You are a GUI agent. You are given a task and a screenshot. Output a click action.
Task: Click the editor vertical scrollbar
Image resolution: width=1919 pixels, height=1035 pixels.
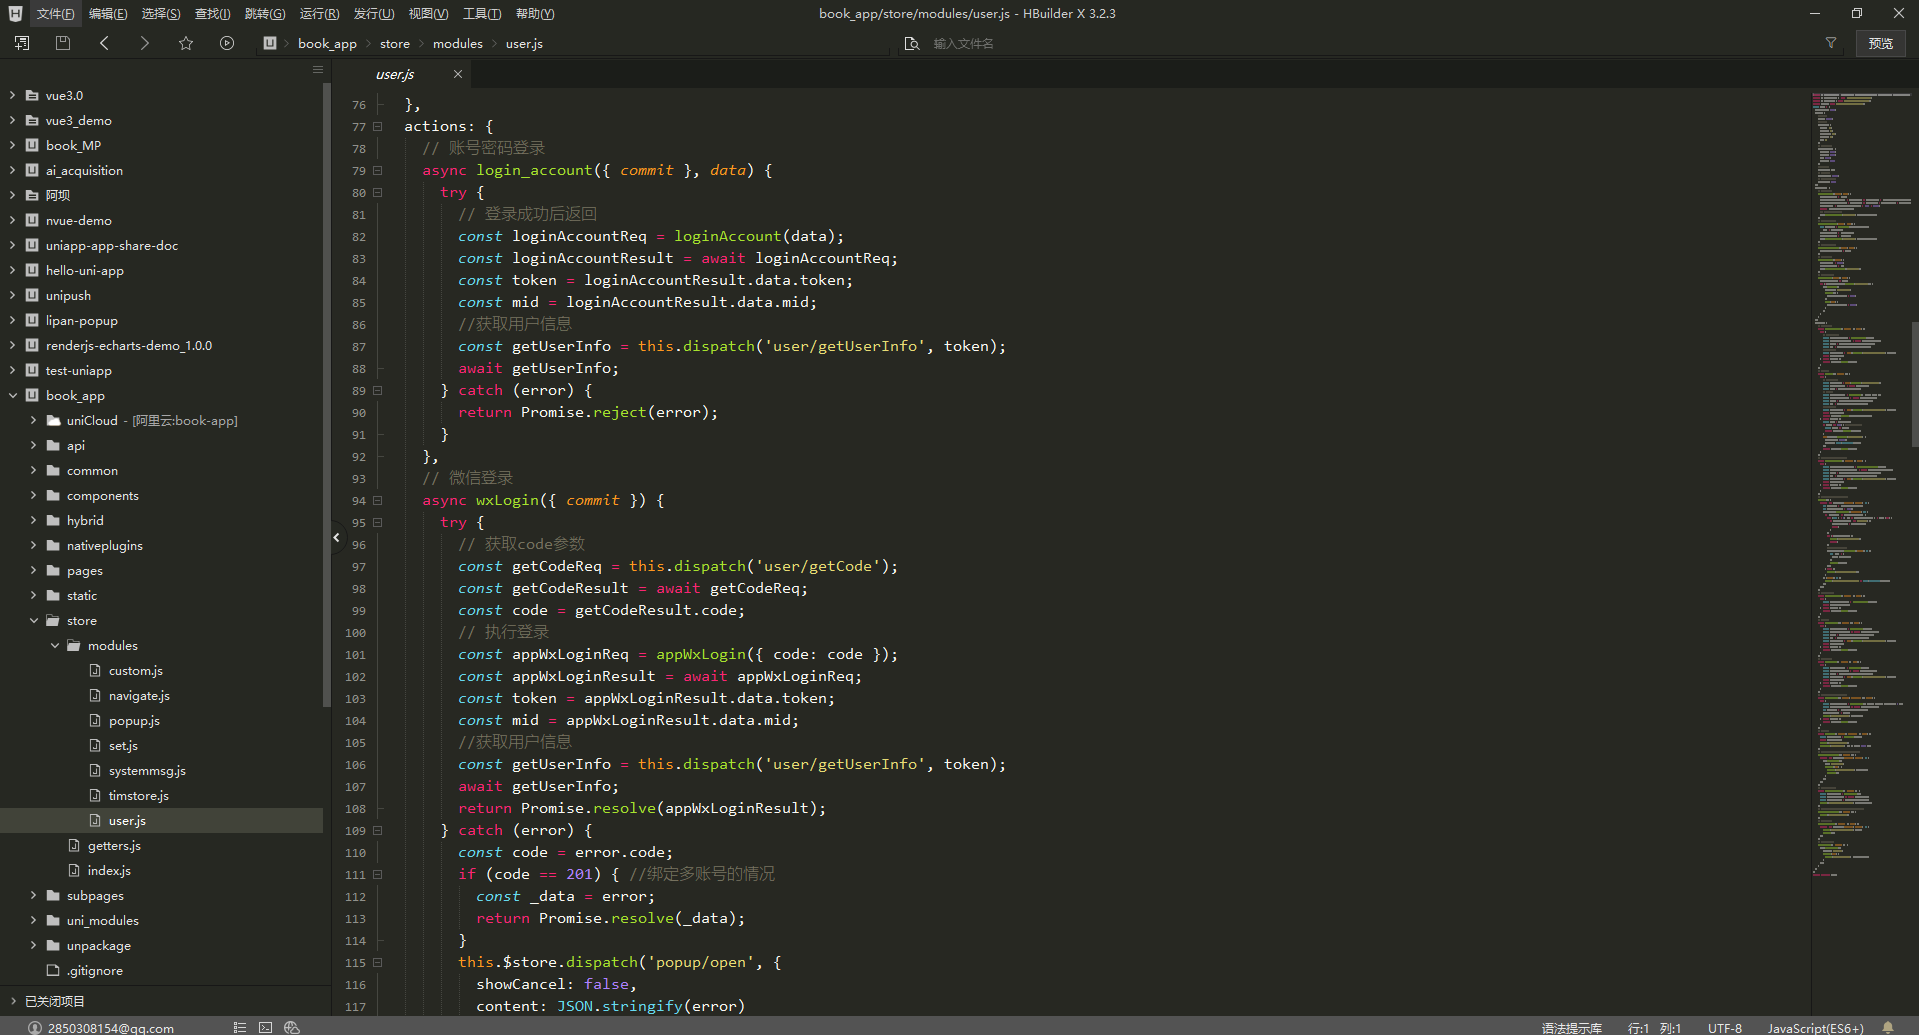(1914, 384)
